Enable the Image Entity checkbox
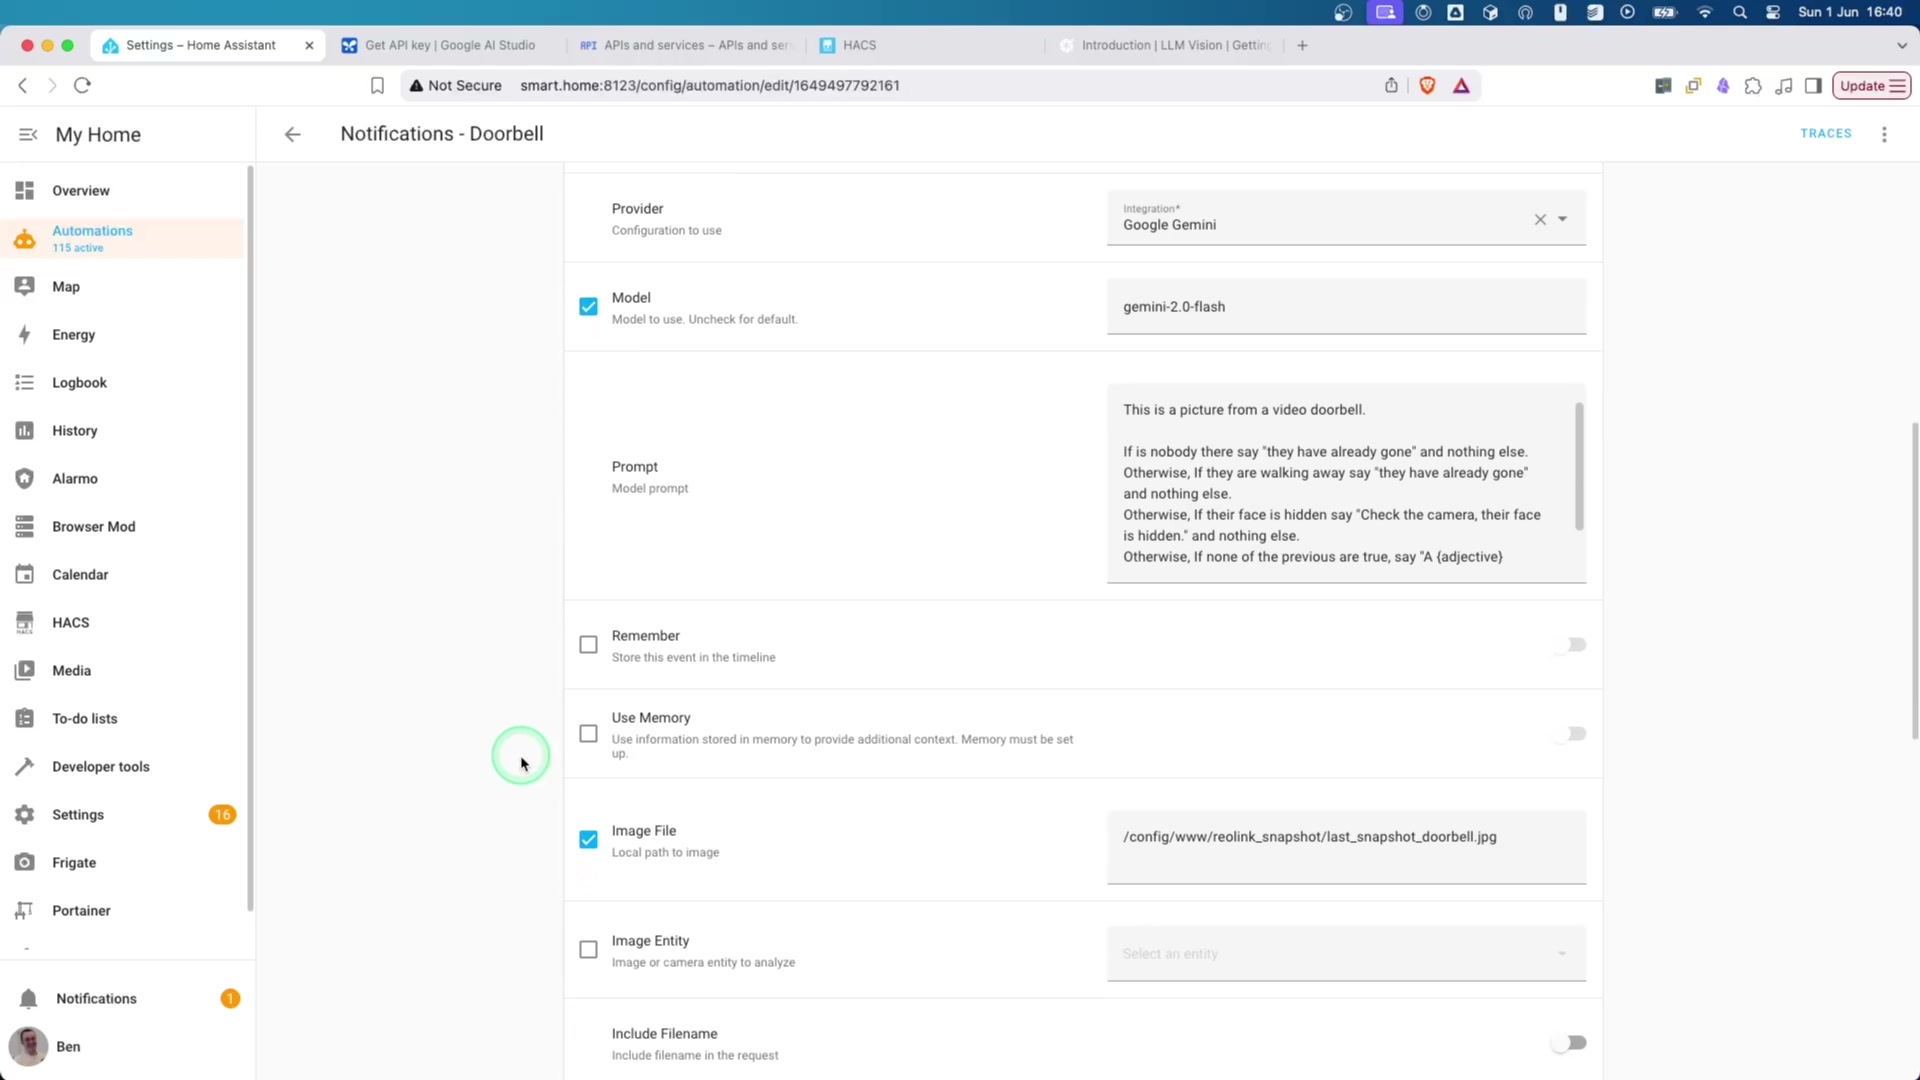 click(x=589, y=950)
